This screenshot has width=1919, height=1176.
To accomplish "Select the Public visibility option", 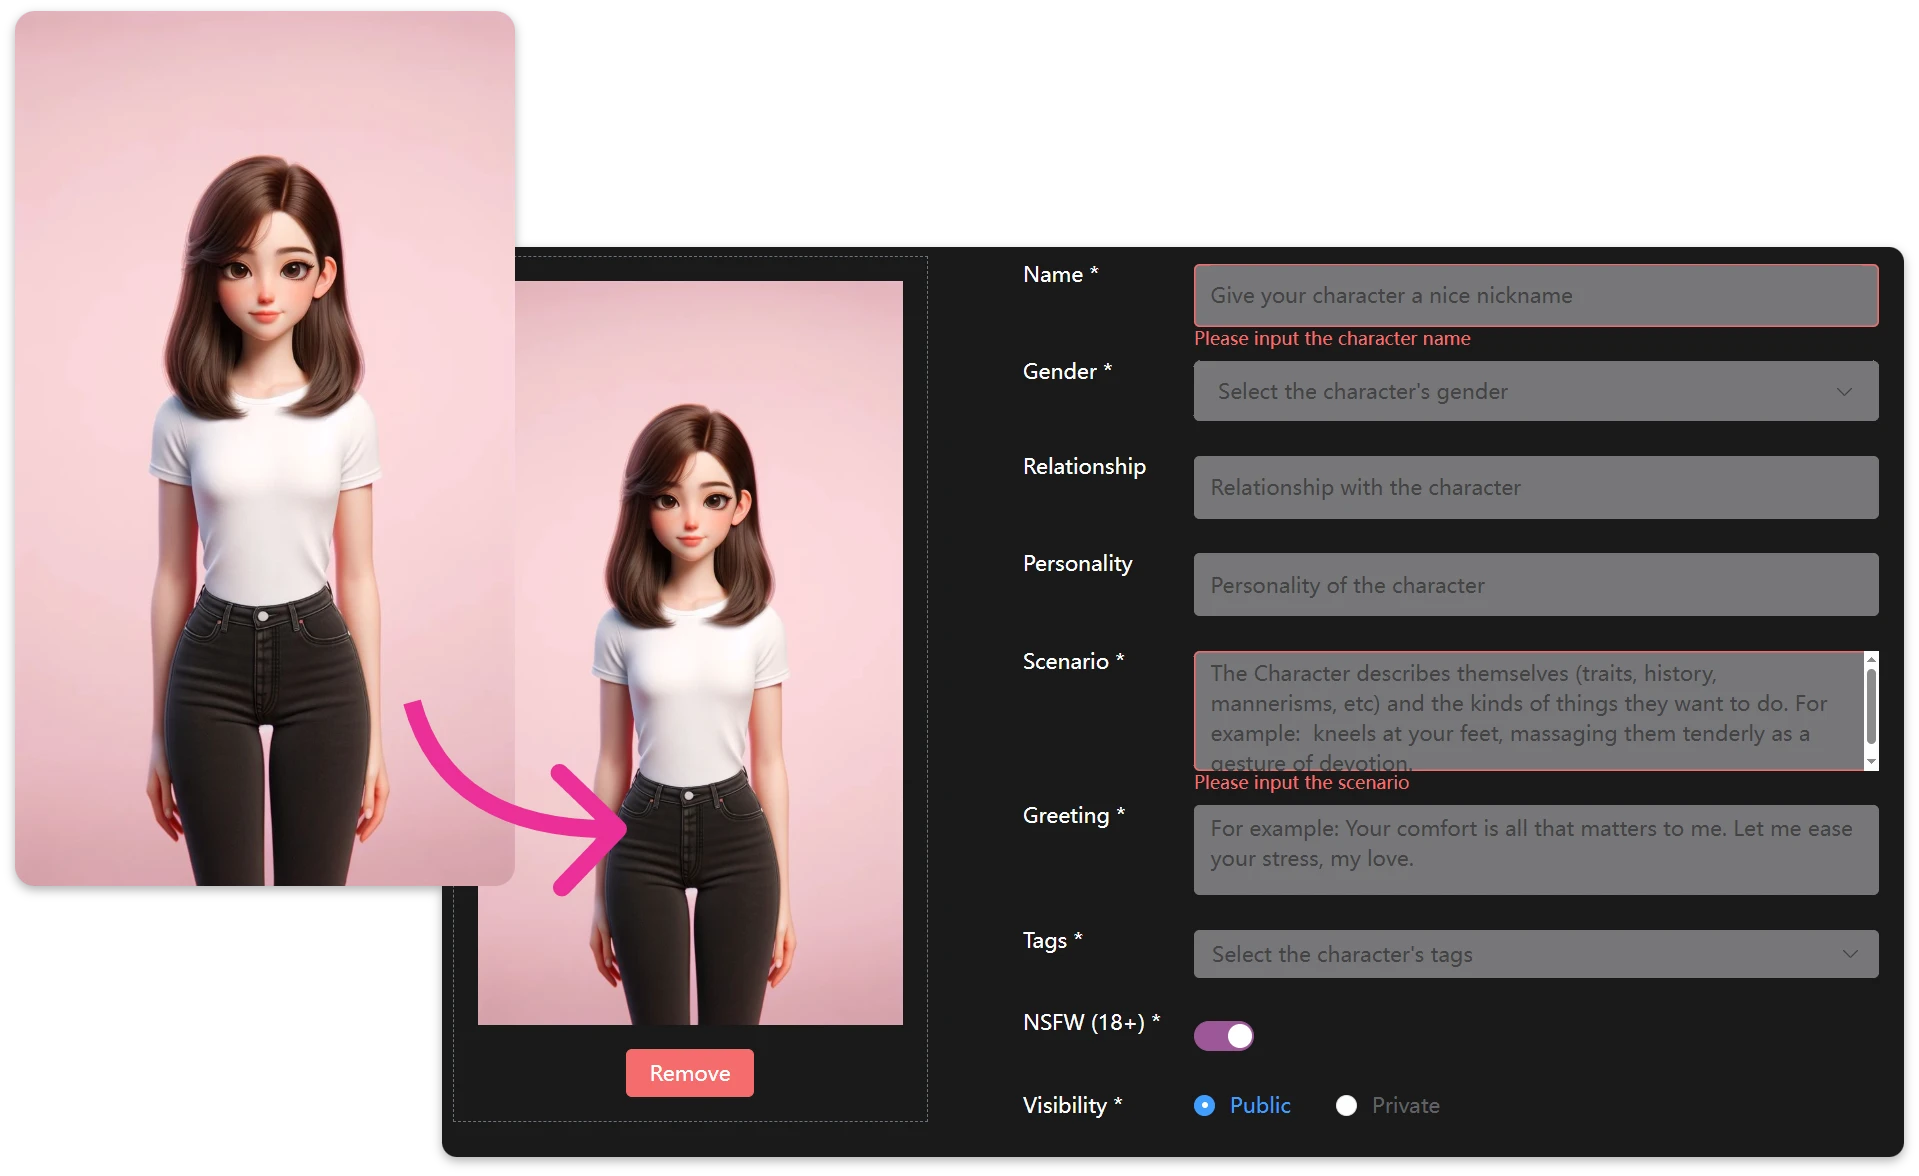I will point(1204,1105).
